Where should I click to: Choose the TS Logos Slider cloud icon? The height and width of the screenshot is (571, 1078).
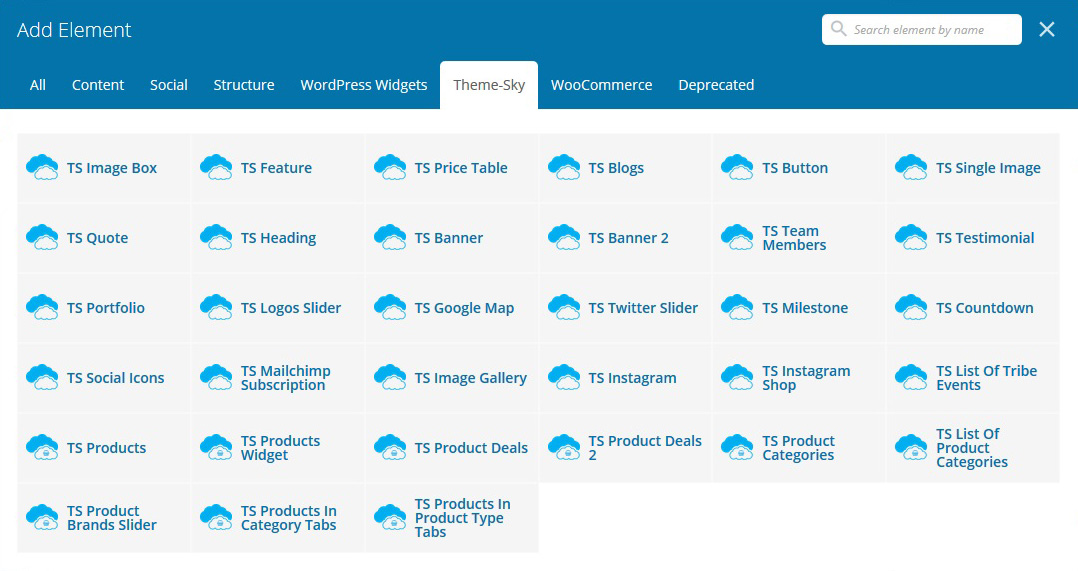click(216, 308)
